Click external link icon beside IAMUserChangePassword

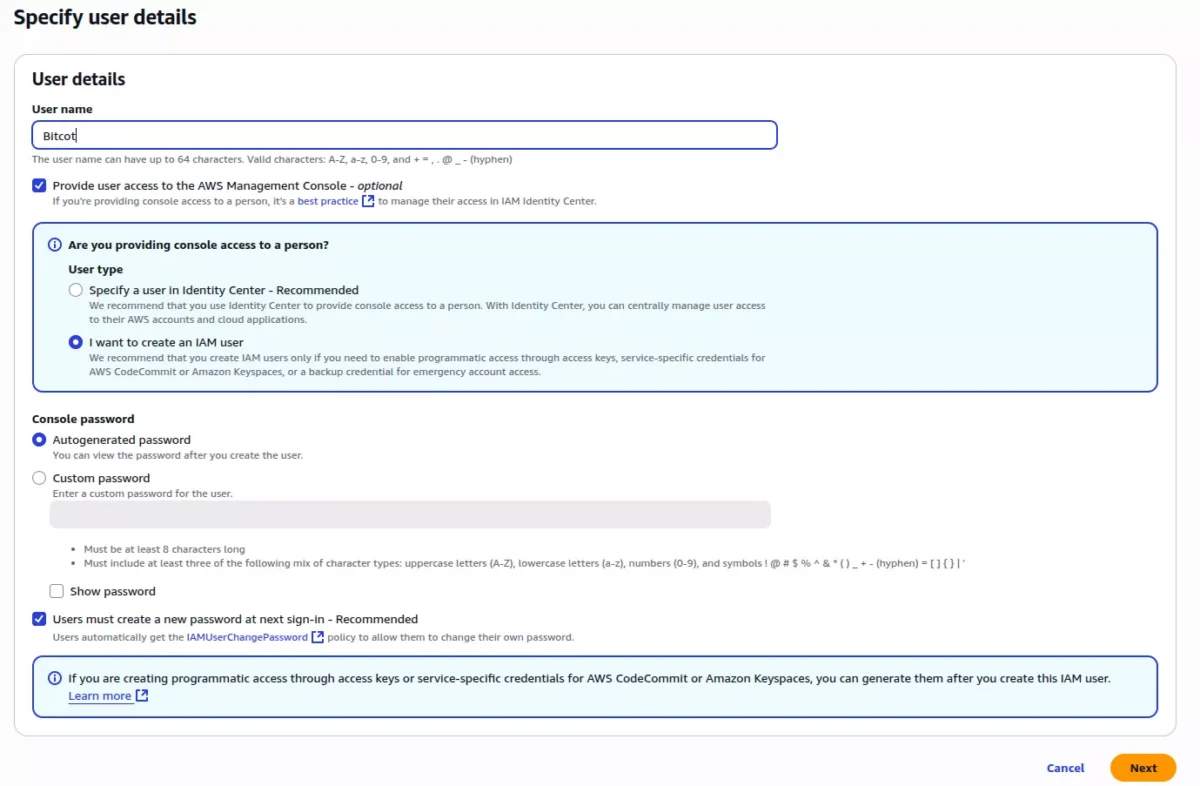(317, 637)
